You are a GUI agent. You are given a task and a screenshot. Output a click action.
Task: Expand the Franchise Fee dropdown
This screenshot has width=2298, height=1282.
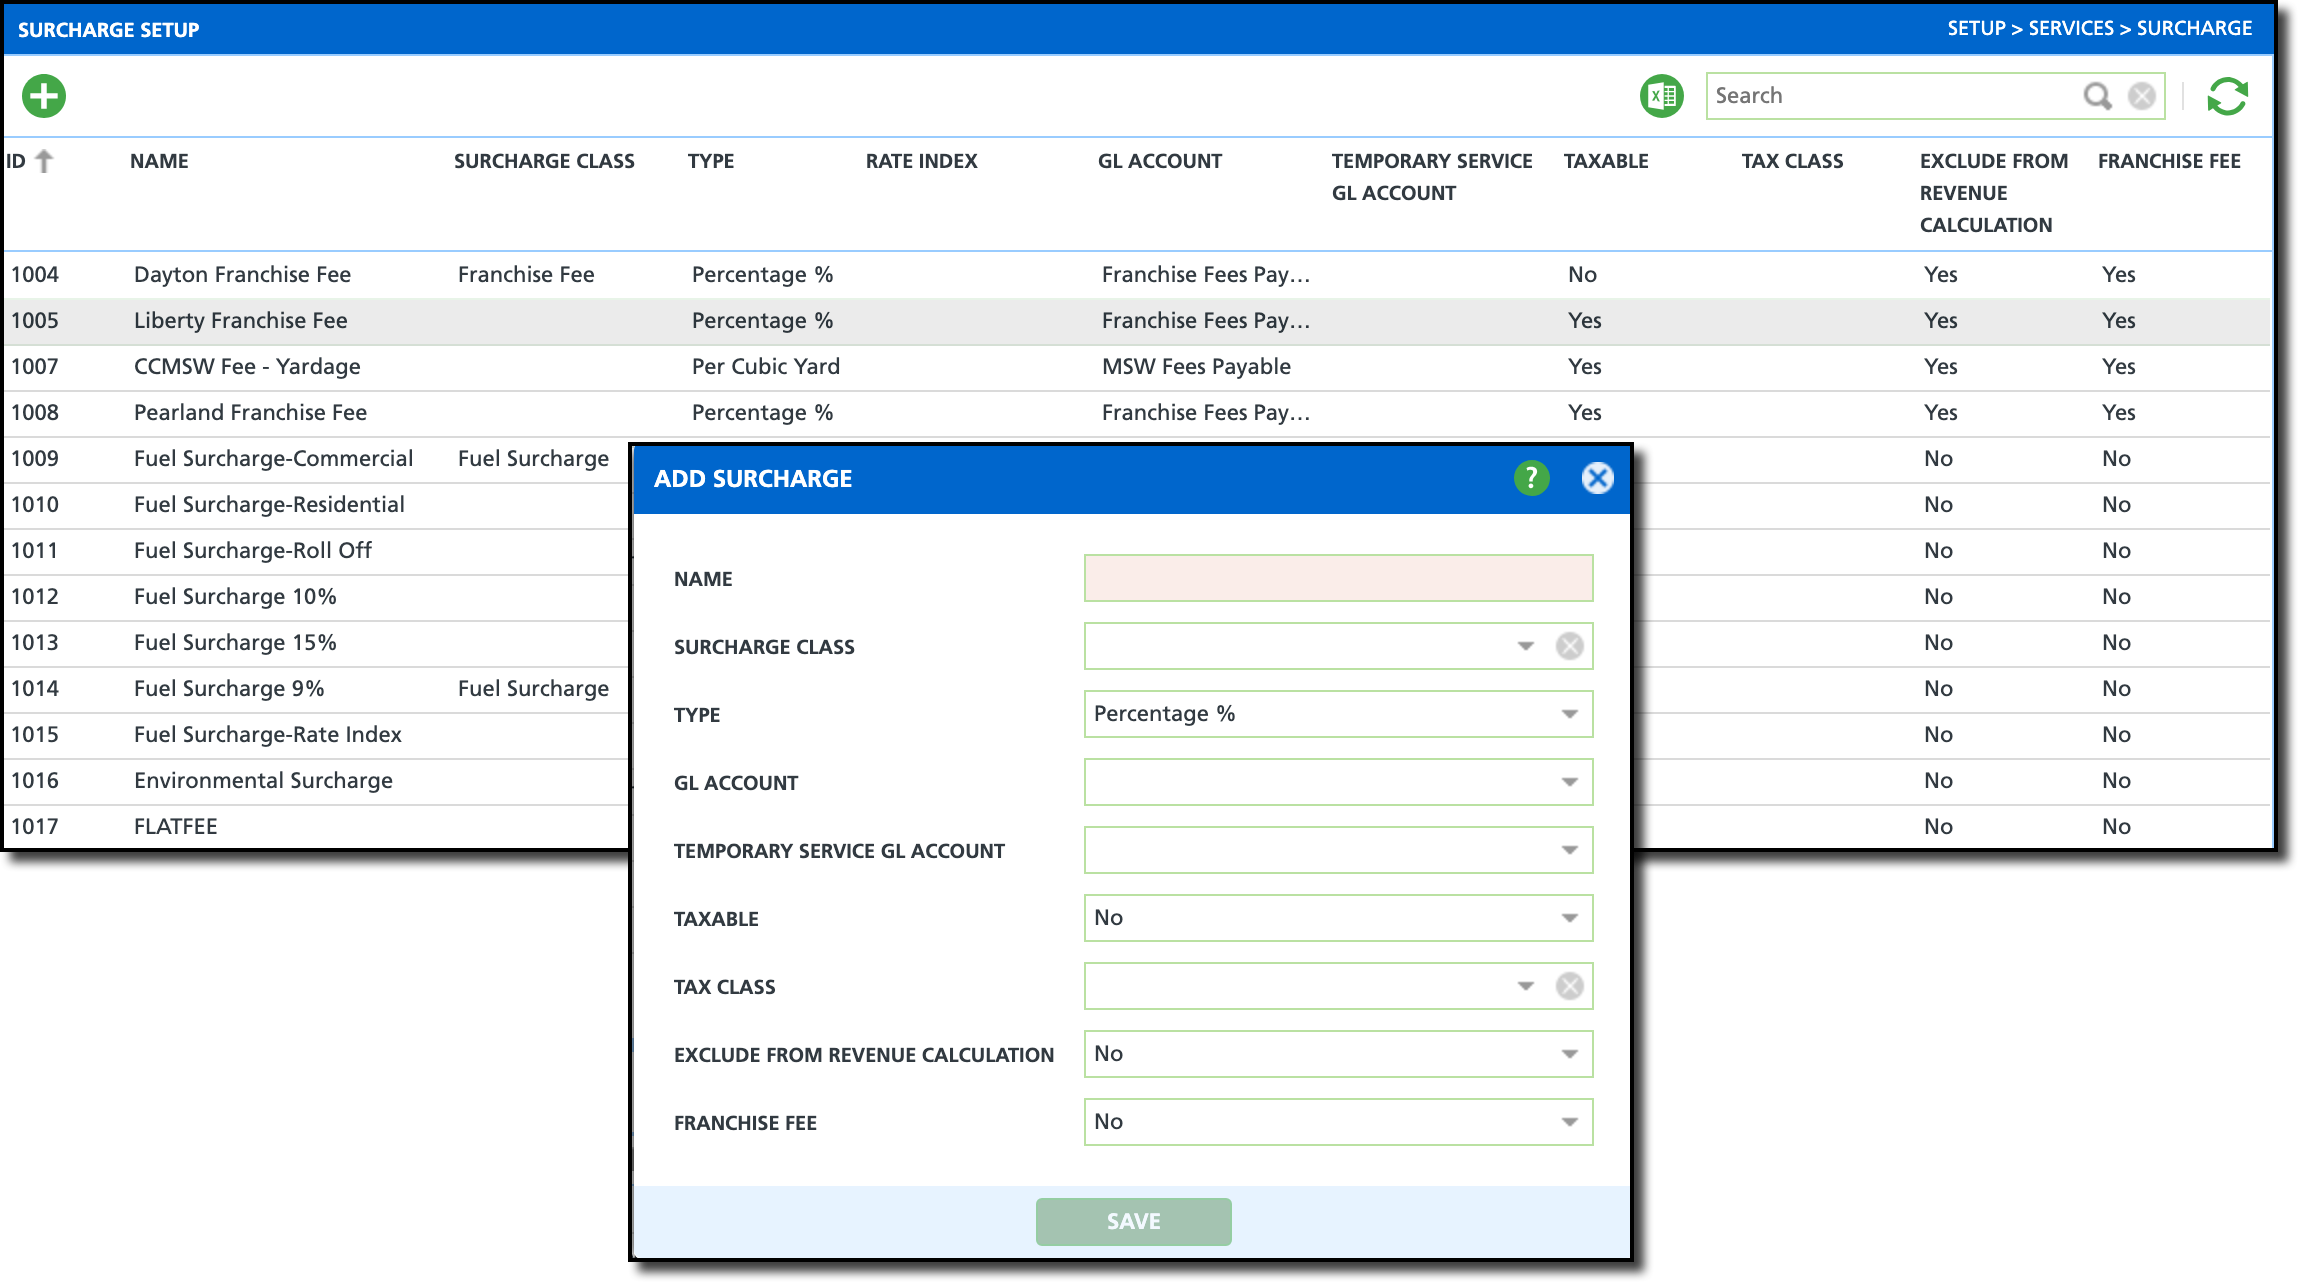tap(1569, 1122)
